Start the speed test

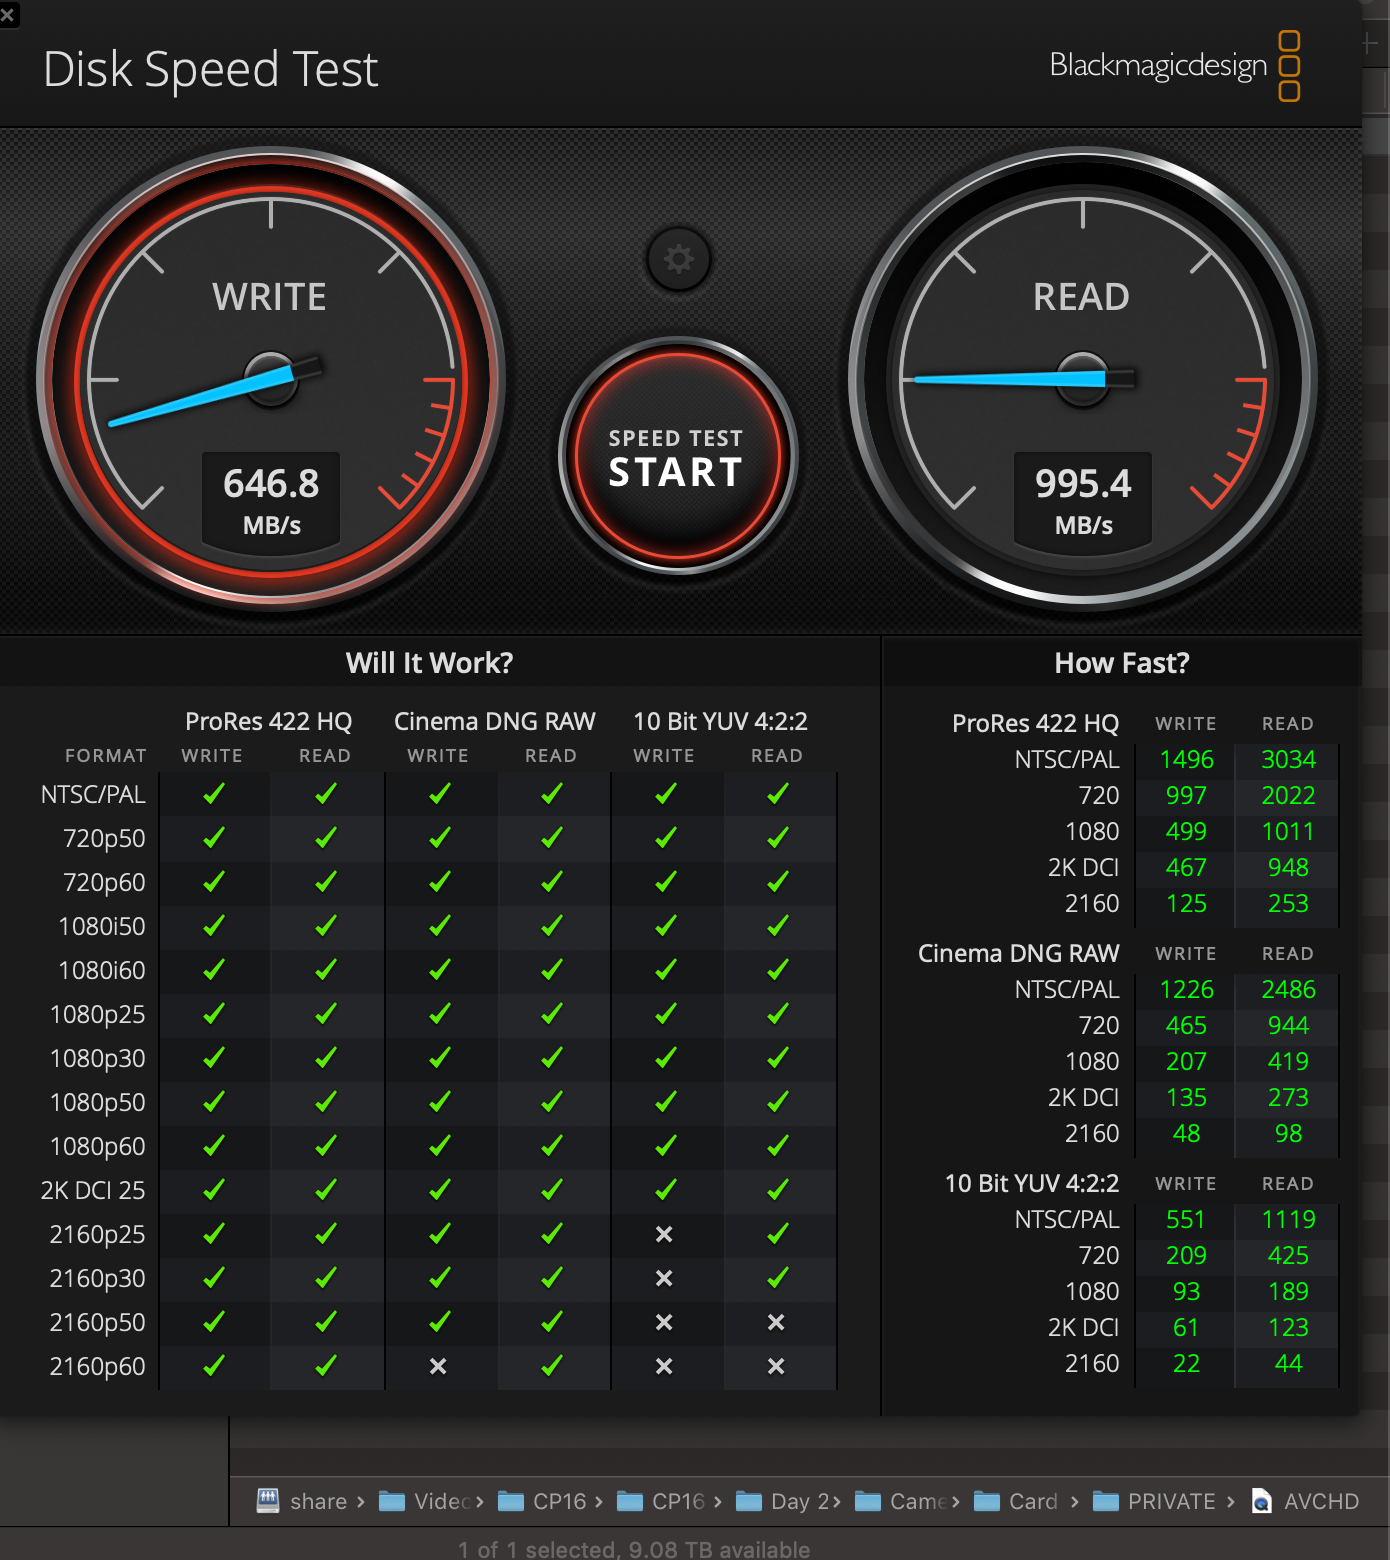(x=677, y=456)
